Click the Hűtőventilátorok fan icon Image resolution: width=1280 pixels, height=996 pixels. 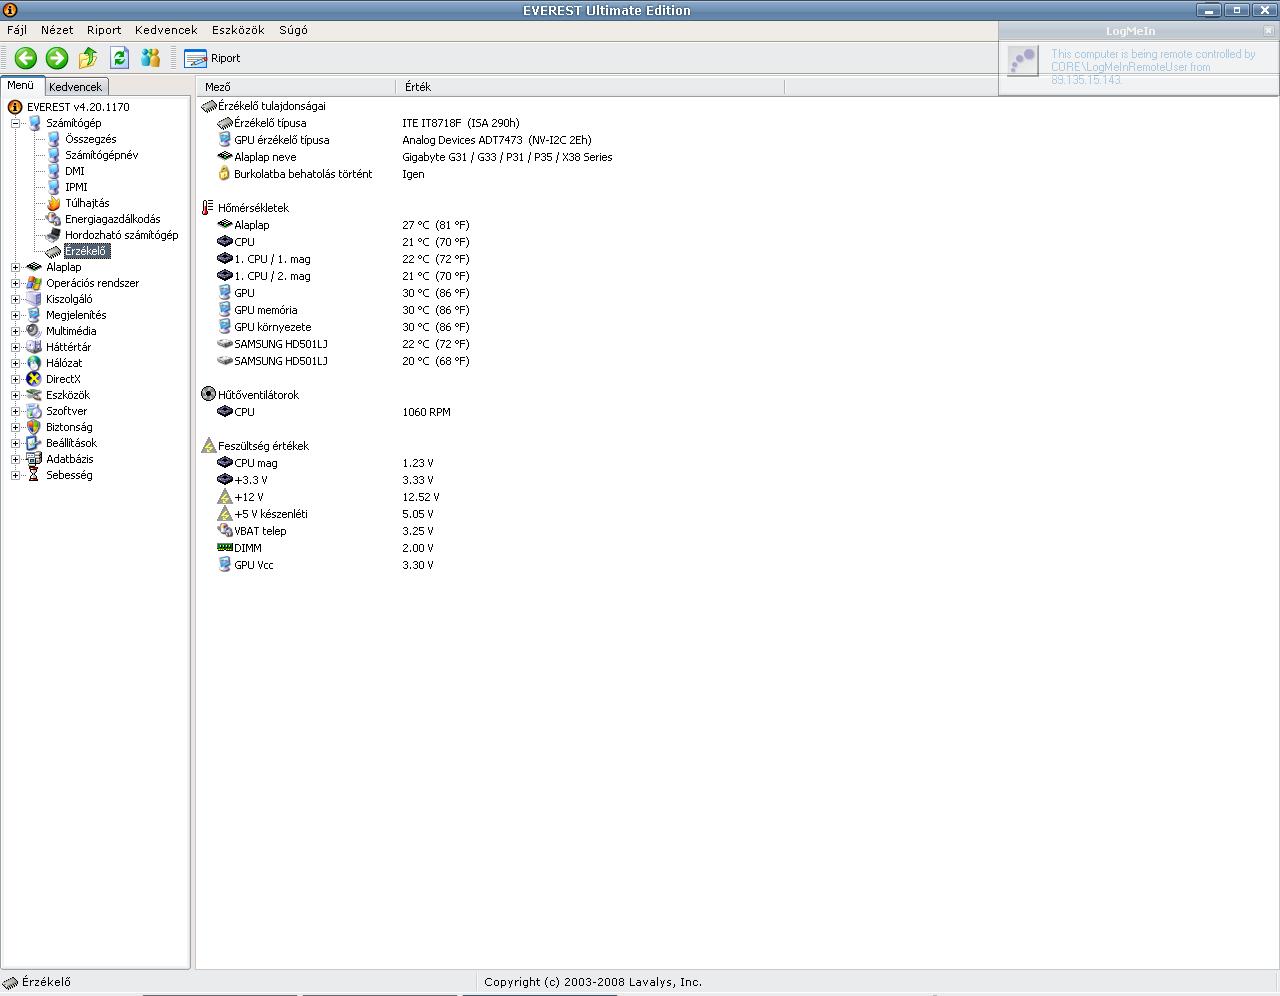click(x=208, y=395)
